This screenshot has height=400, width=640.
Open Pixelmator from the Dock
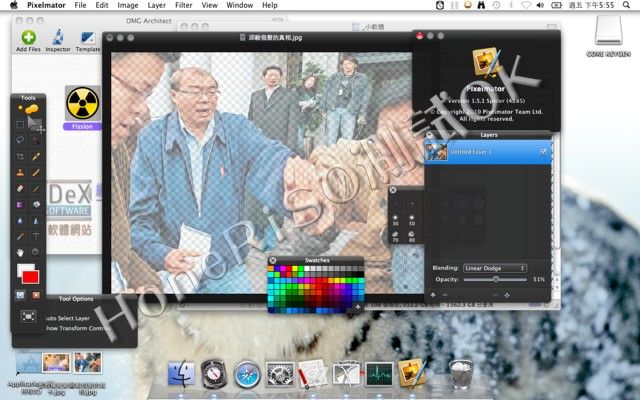point(411,374)
